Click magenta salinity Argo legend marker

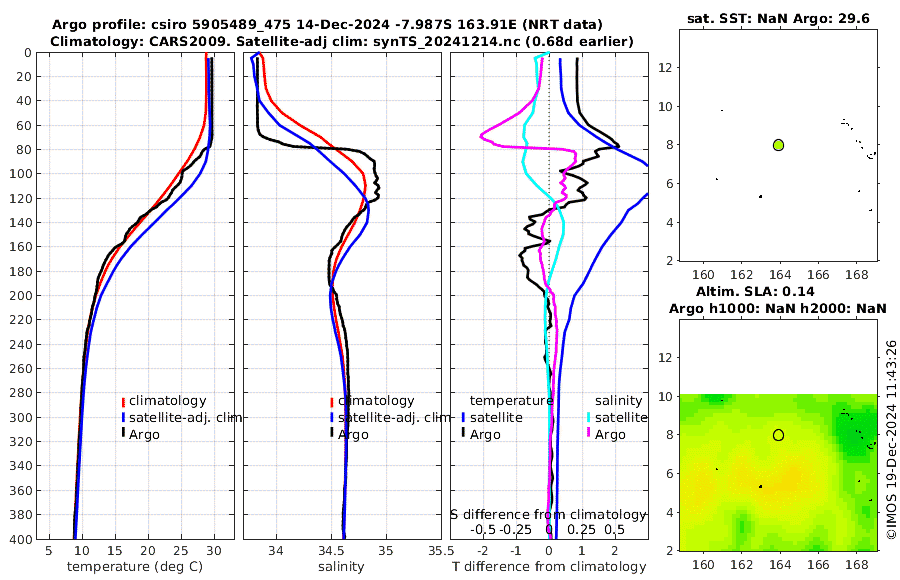589,434
